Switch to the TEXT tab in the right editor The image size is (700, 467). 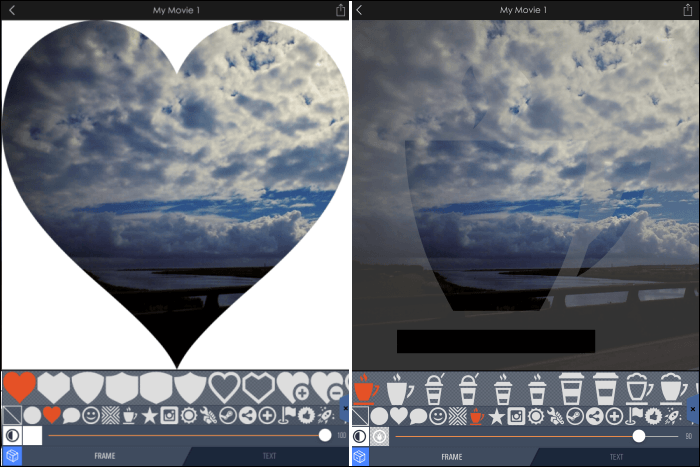[617, 456]
